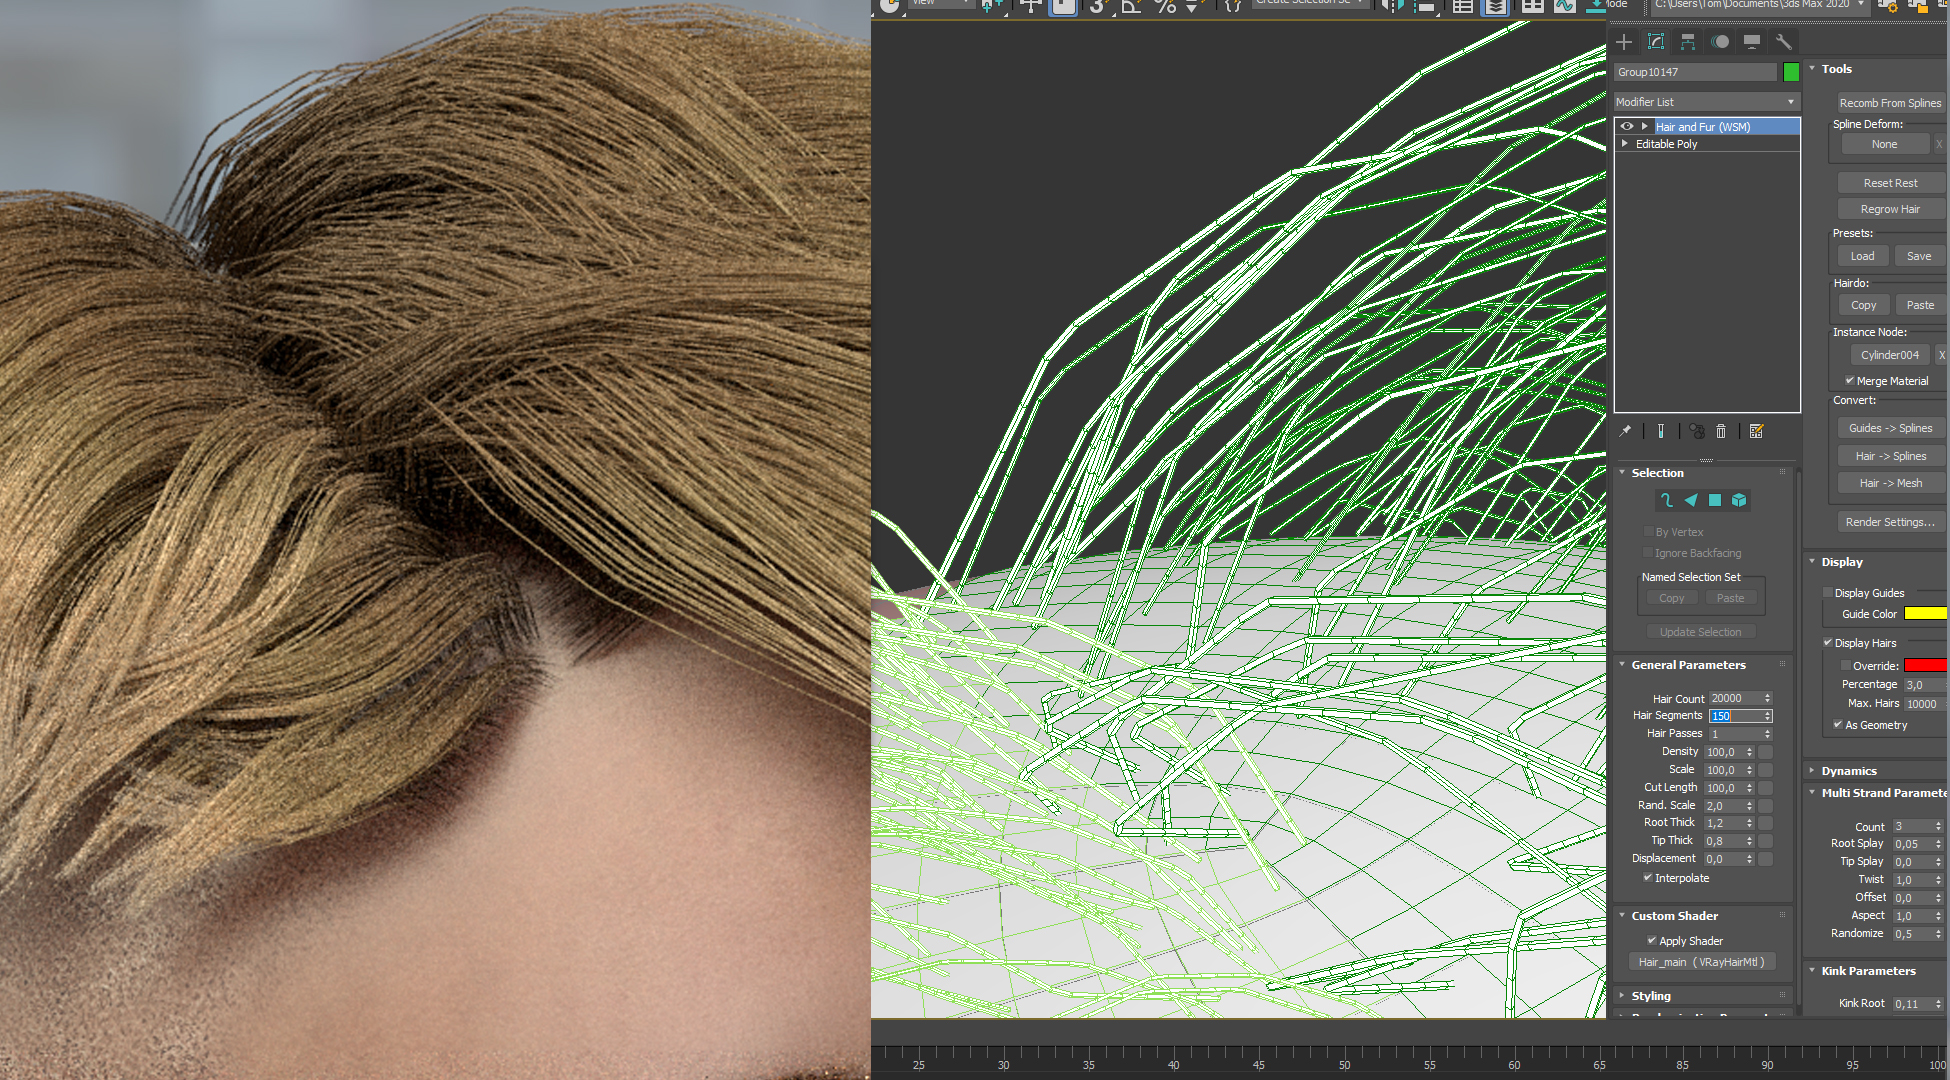Click the Percent Snap toggle icon
This screenshot has width=1950, height=1080.
click(1165, 6)
